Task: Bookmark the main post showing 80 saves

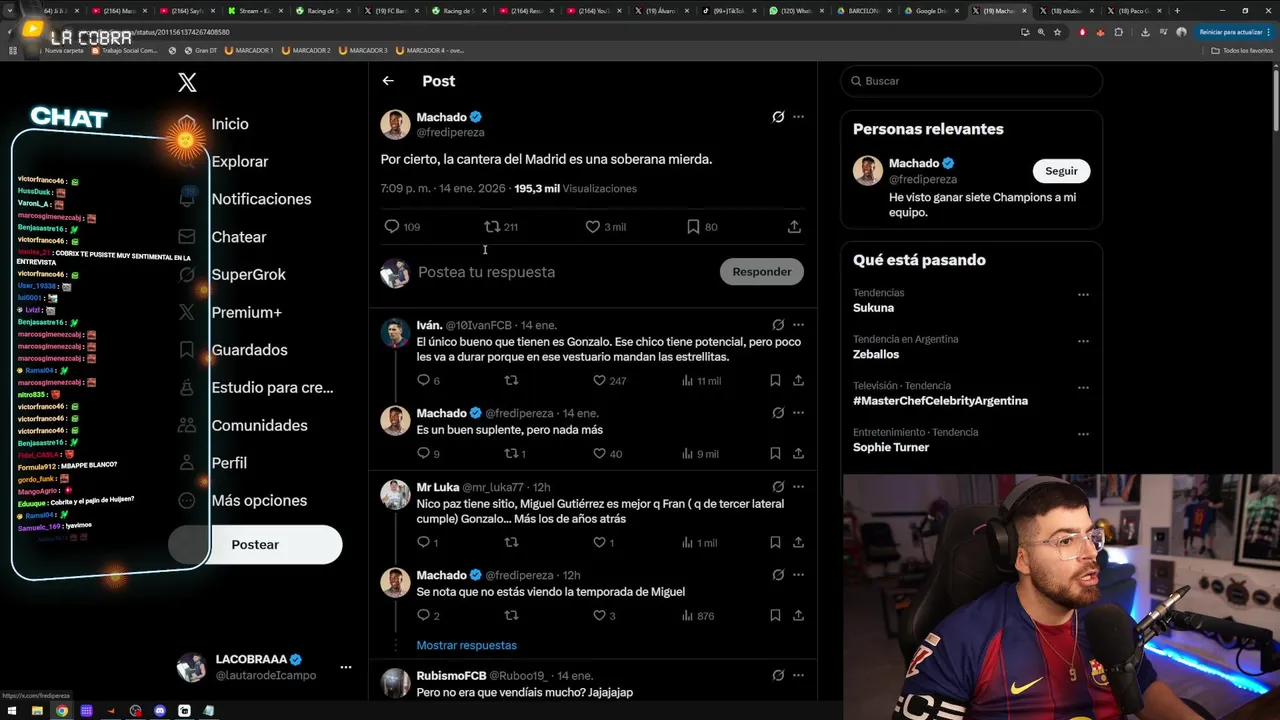Action: 693,227
